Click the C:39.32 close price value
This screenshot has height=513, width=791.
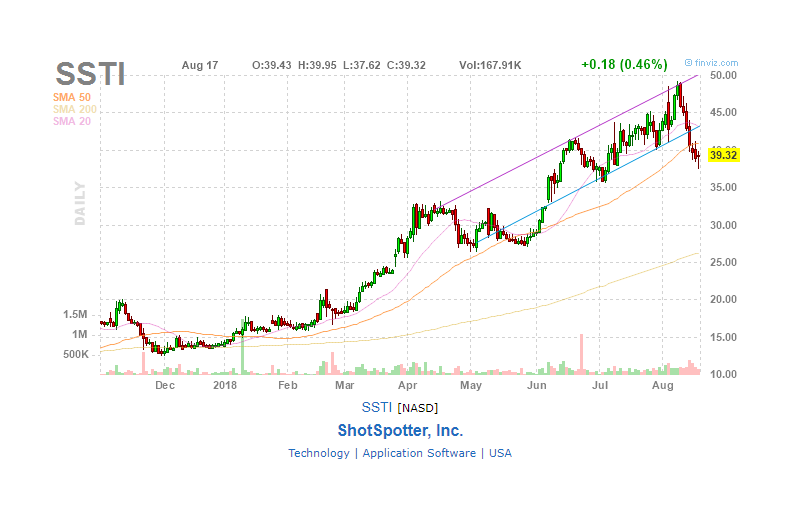pos(406,65)
